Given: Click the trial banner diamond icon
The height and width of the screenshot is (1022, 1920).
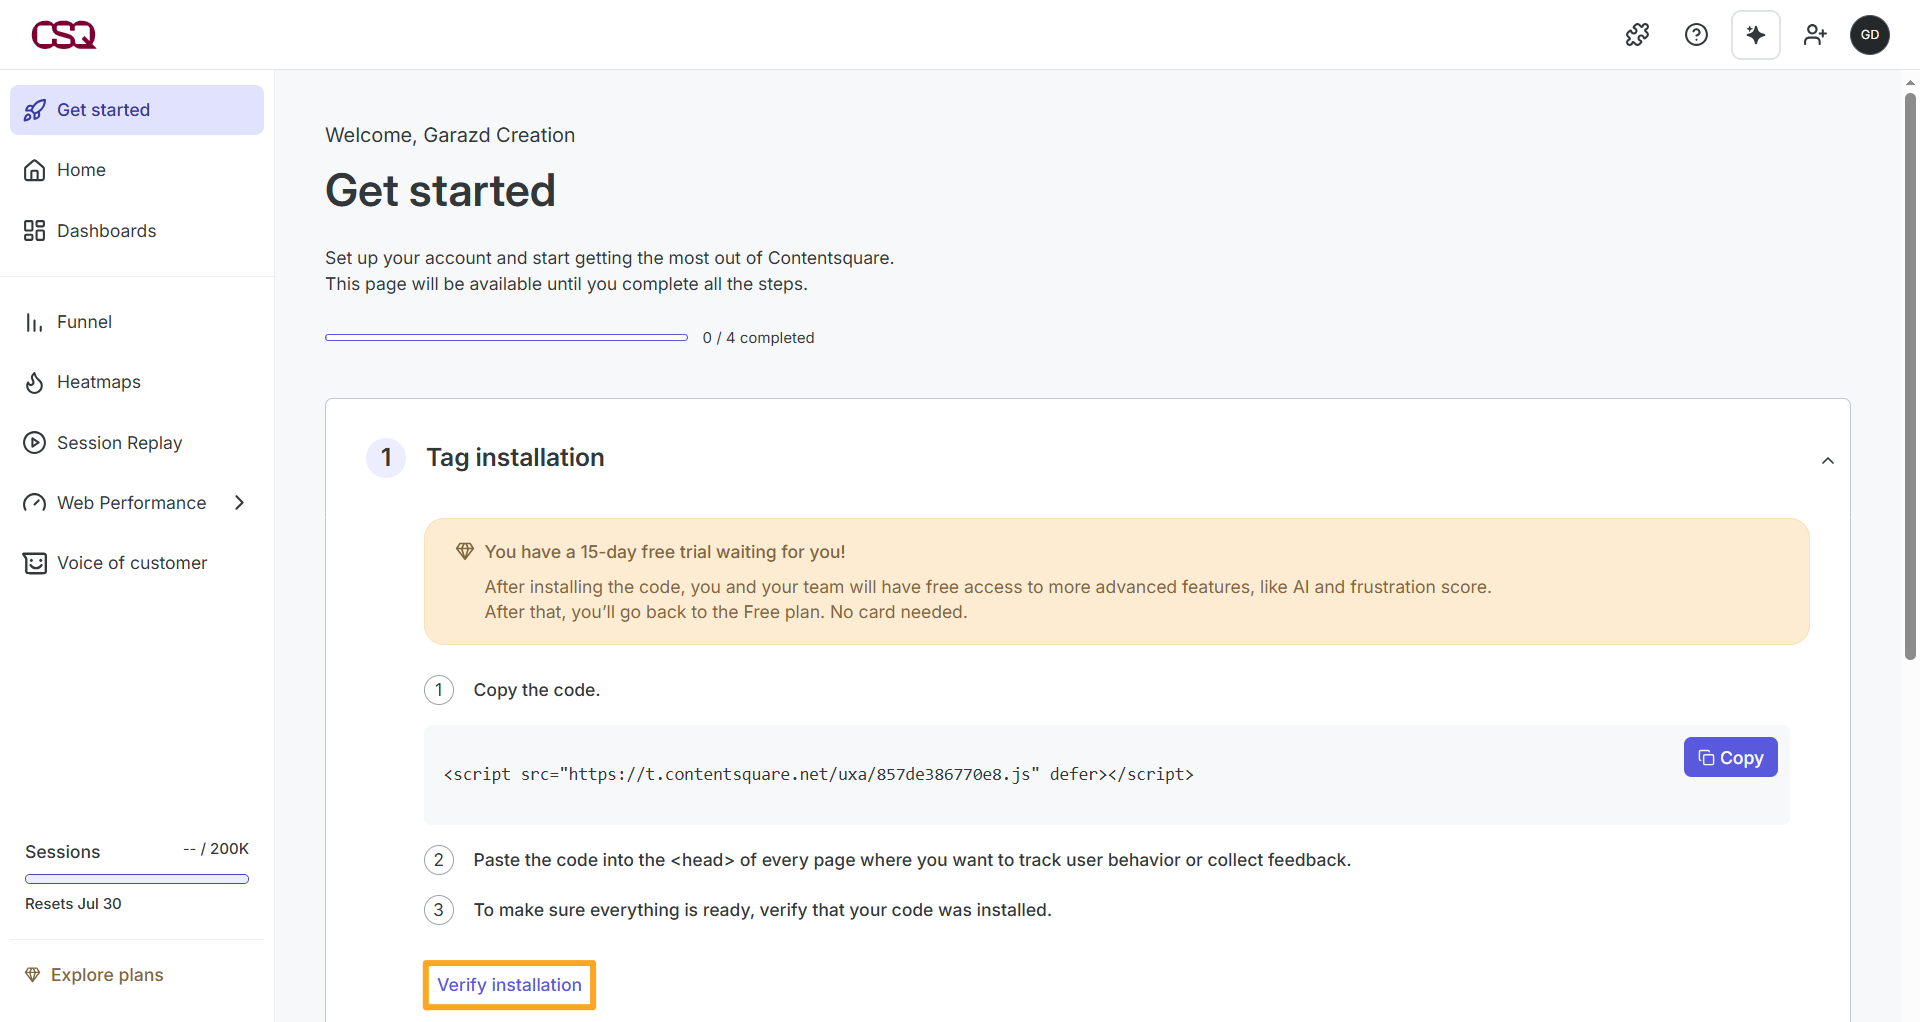Looking at the screenshot, I should pyautogui.click(x=465, y=551).
